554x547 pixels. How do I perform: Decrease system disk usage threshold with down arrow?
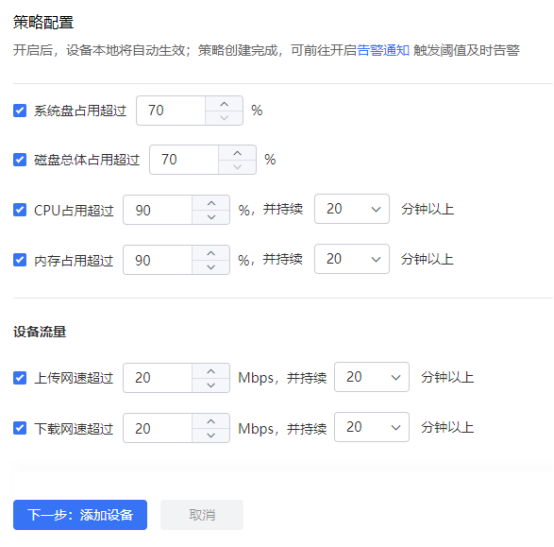pos(224,118)
